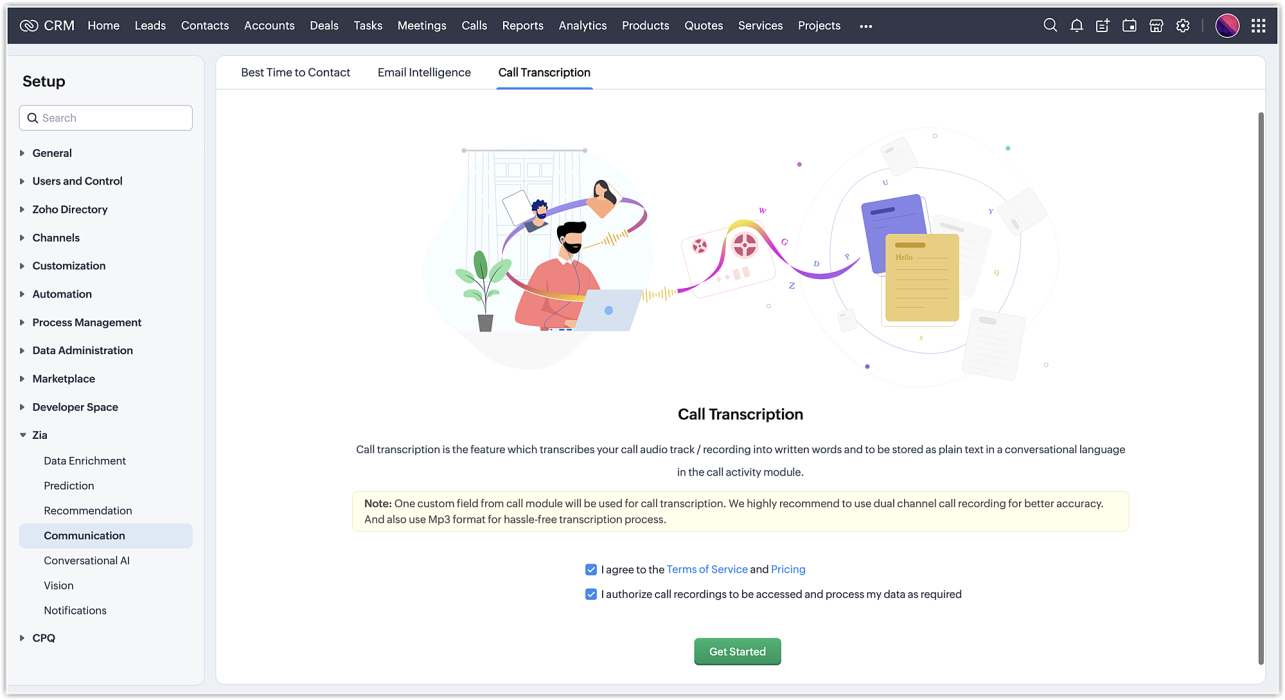This screenshot has height=700, width=1285.
Task: Open the marketplace store icon
Action: pos(1156,26)
